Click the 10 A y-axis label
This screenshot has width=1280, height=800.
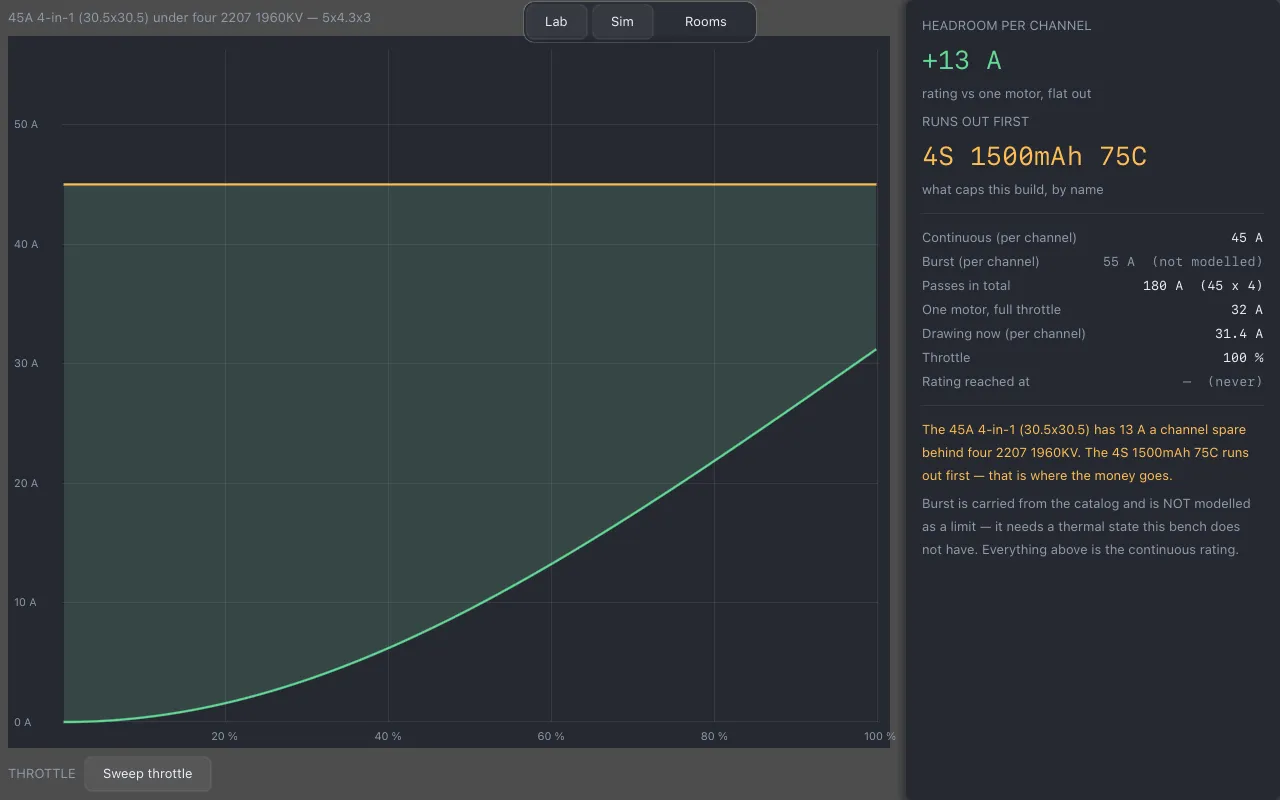point(26,602)
